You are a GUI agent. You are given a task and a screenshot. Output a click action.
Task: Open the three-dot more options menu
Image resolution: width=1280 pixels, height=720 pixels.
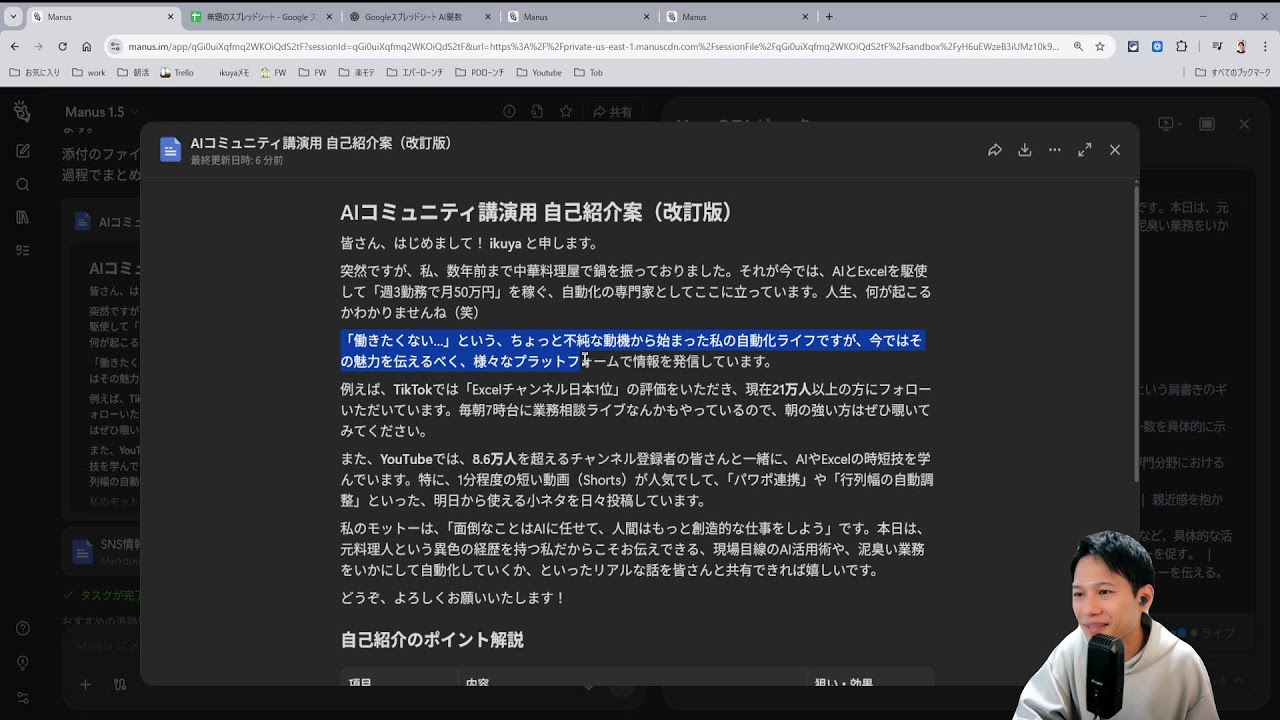point(1054,150)
